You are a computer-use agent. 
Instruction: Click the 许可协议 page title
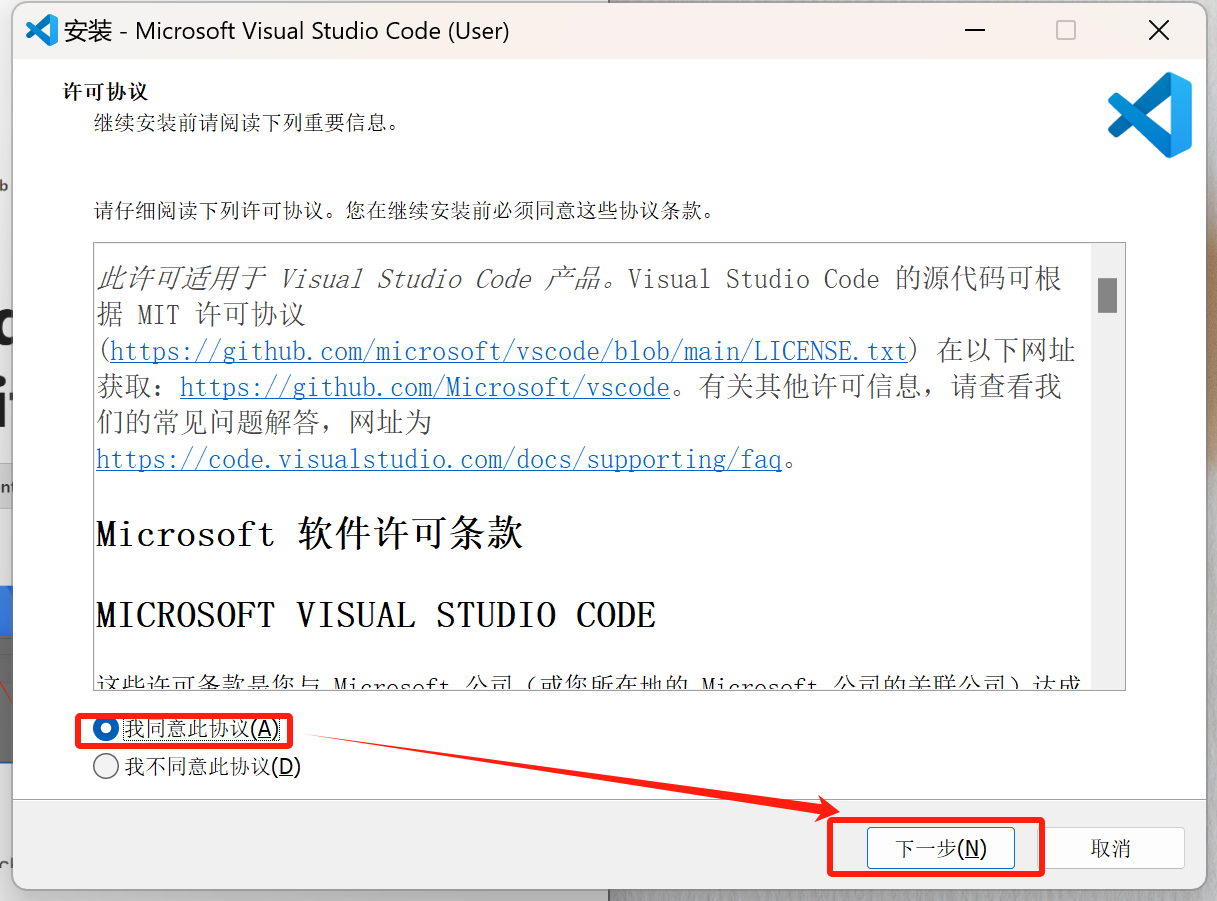pyautogui.click(x=105, y=92)
